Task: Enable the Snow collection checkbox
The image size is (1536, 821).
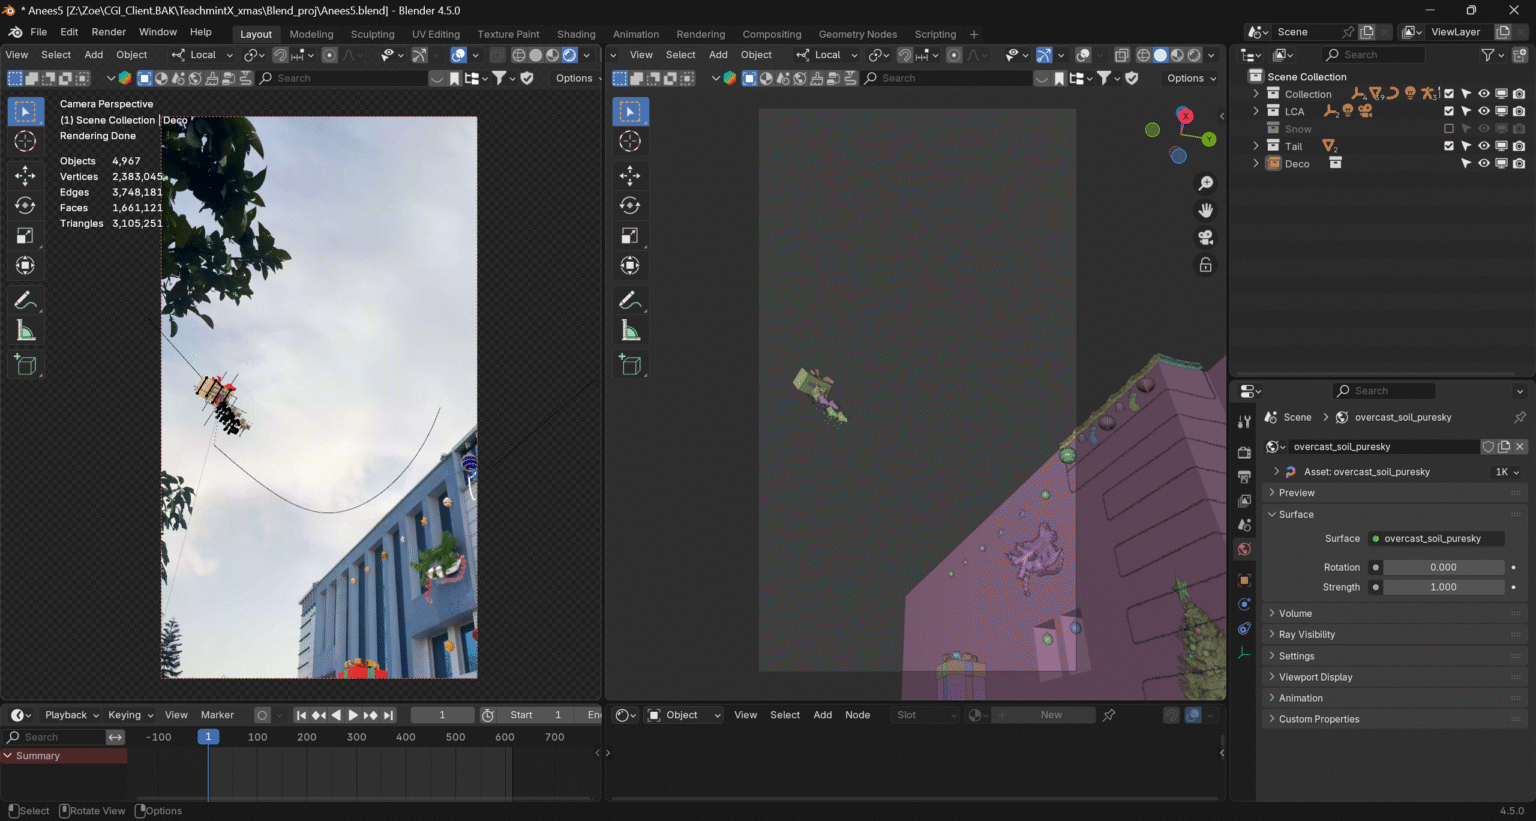Action: pyautogui.click(x=1449, y=129)
